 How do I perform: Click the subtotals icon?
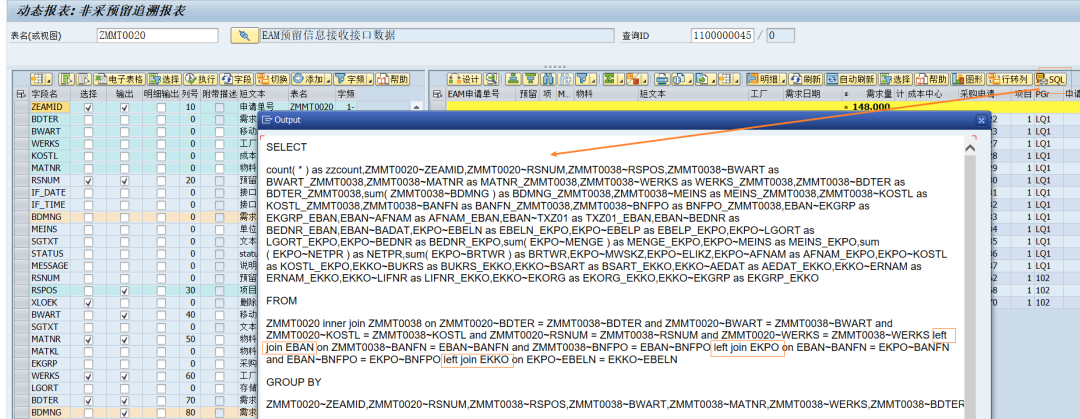(x=634, y=79)
